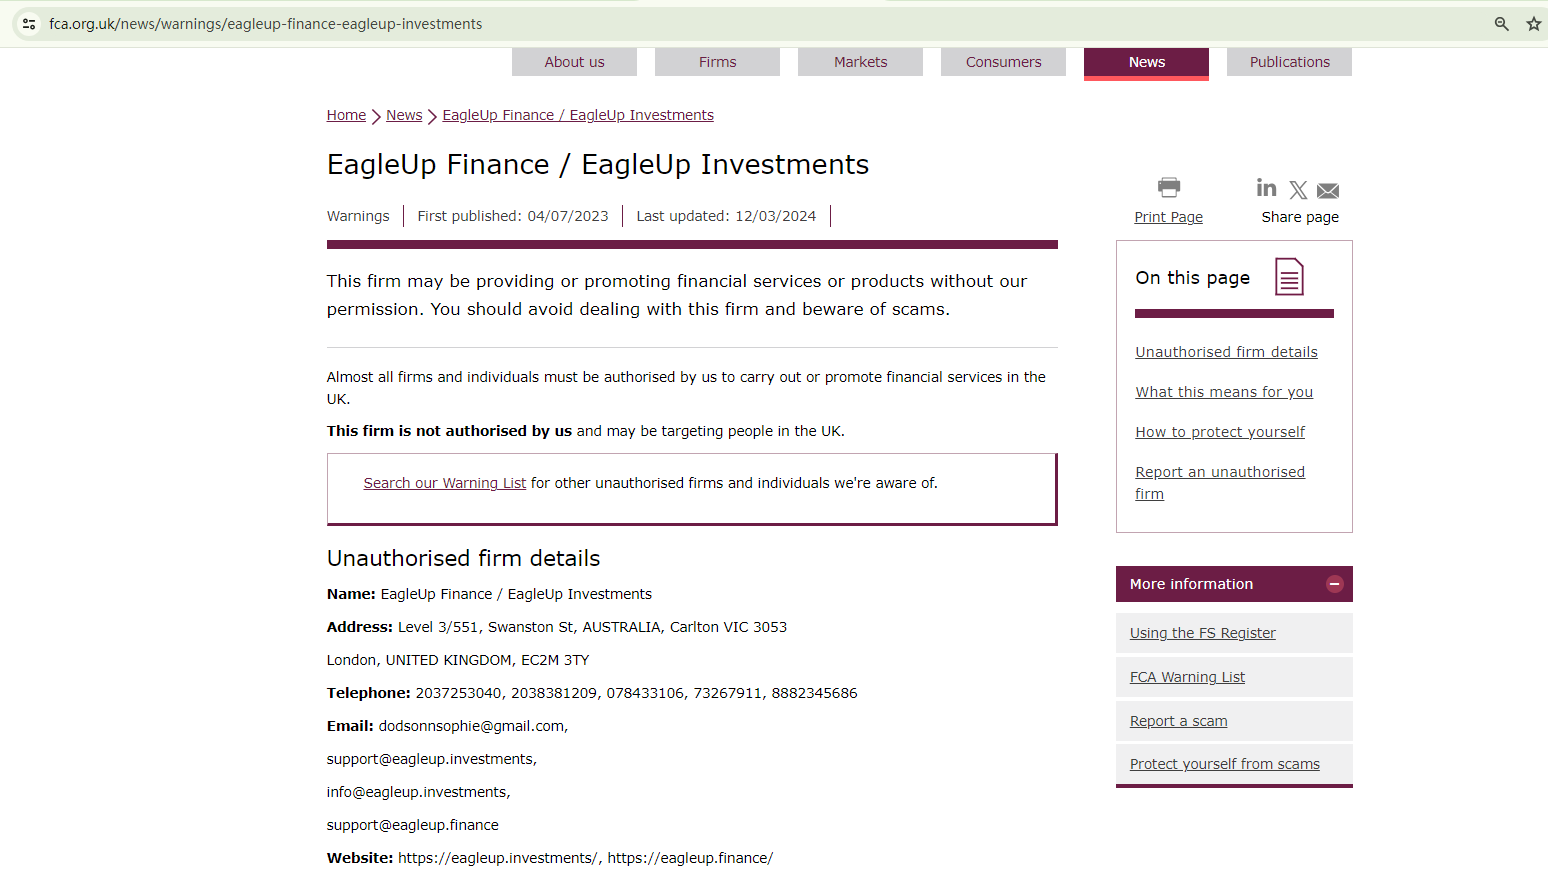The image size is (1548, 877).
Task: Share page by email envelope icon
Action: point(1328,191)
